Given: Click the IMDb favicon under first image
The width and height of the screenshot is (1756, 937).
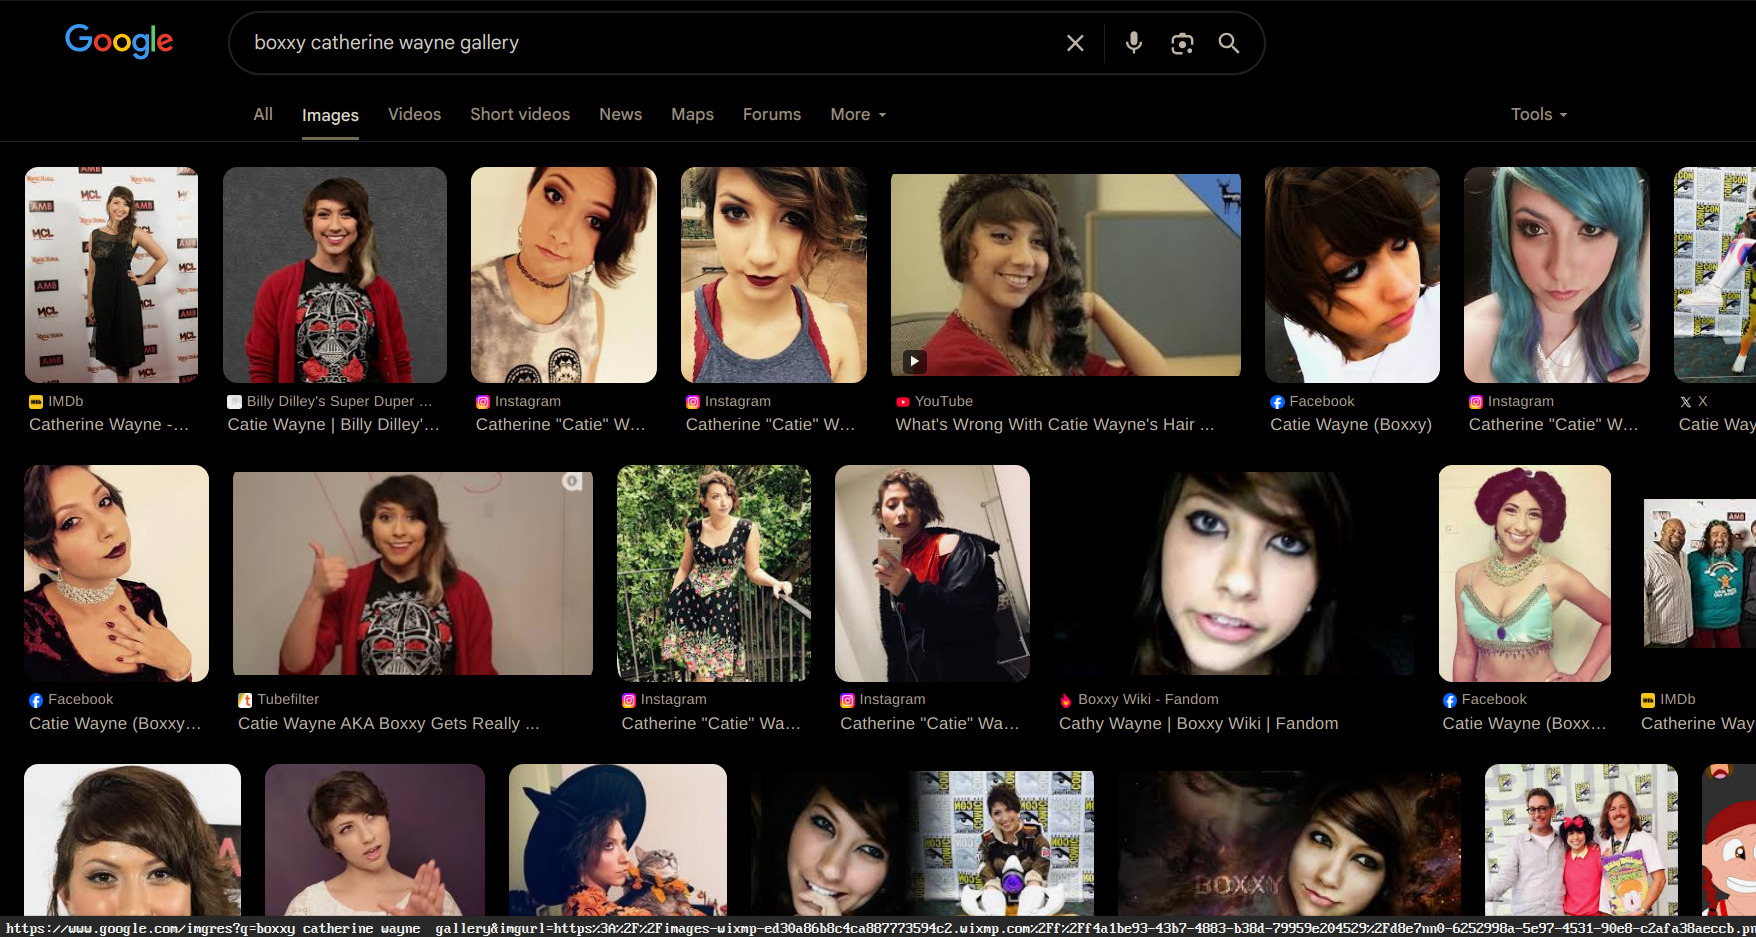Looking at the screenshot, I should tap(36, 402).
